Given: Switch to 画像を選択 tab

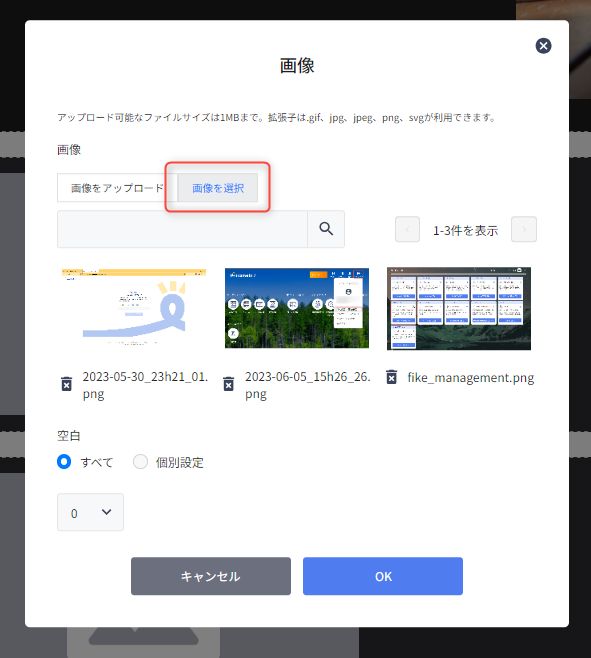Looking at the screenshot, I should 218,188.
